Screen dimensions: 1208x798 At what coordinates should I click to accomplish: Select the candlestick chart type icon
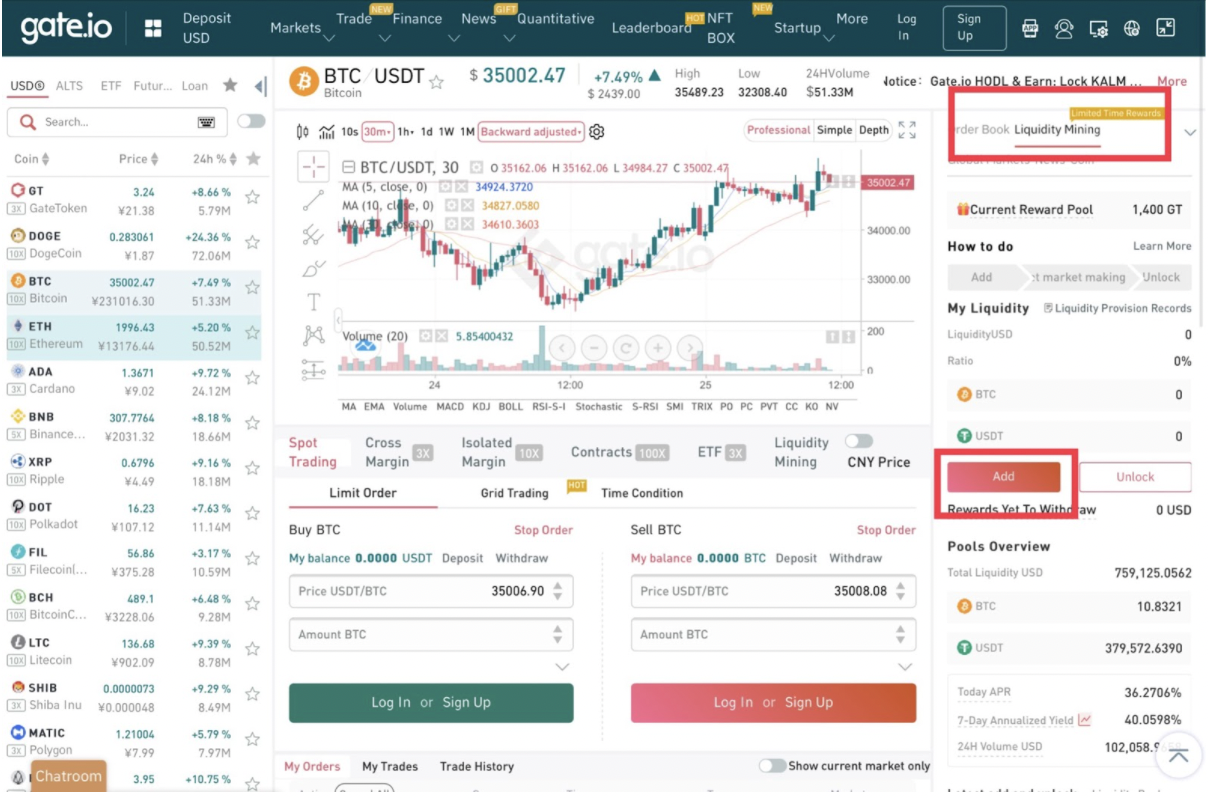coord(304,132)
